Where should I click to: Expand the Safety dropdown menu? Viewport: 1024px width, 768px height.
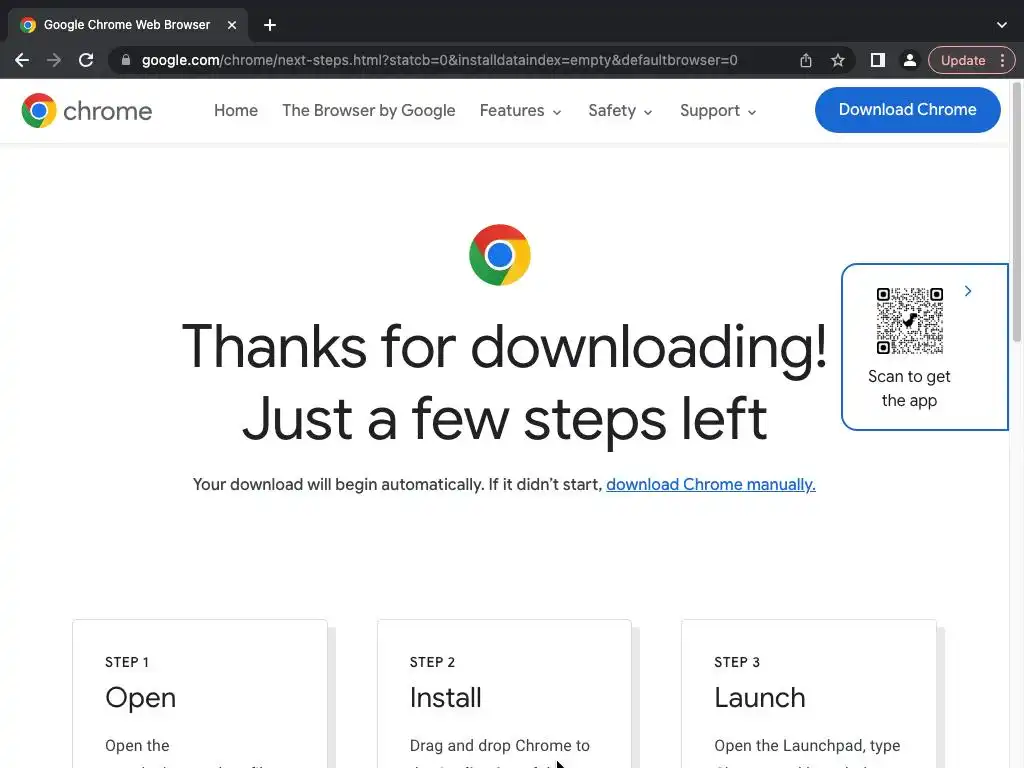pos(620,110)
